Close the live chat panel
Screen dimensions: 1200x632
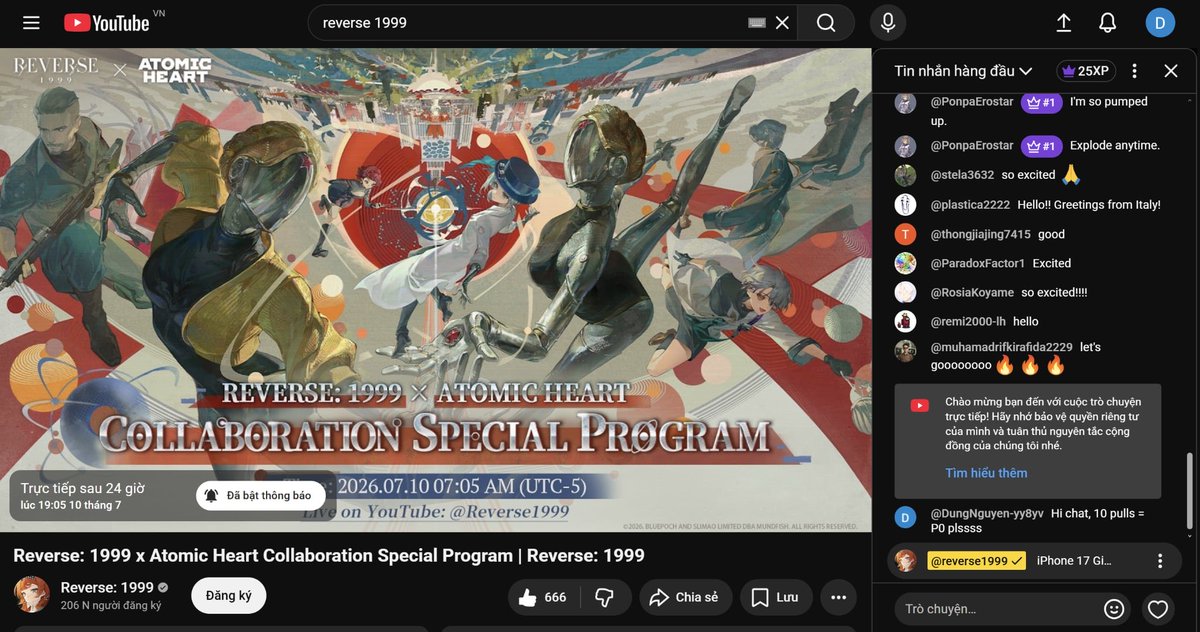tap(1171, 71)
